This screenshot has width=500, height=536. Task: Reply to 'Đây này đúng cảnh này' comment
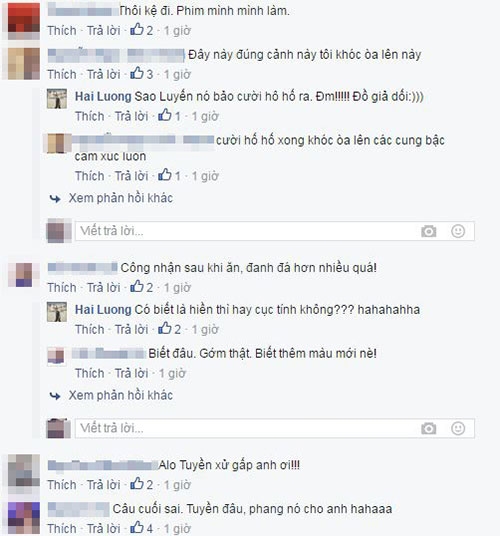coord(104,74)
